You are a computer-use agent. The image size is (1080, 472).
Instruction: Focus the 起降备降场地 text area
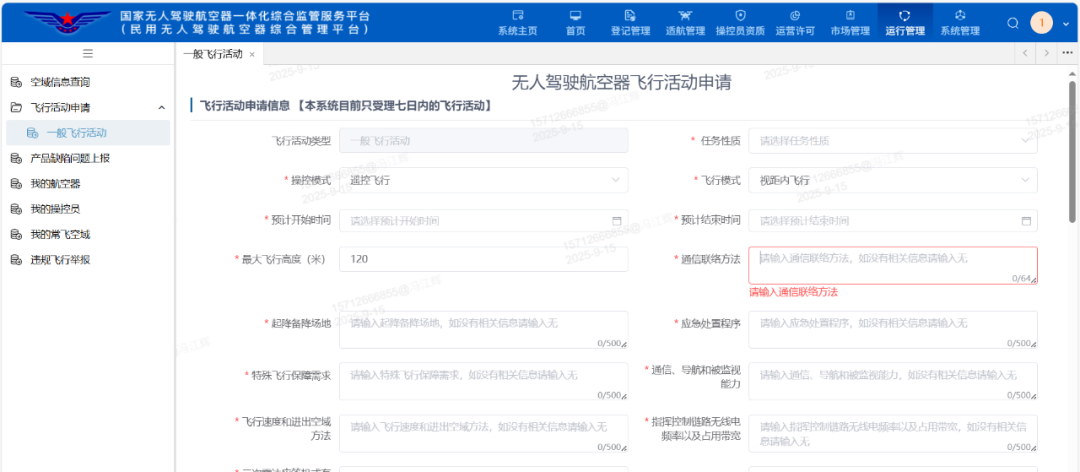point(484,330)
